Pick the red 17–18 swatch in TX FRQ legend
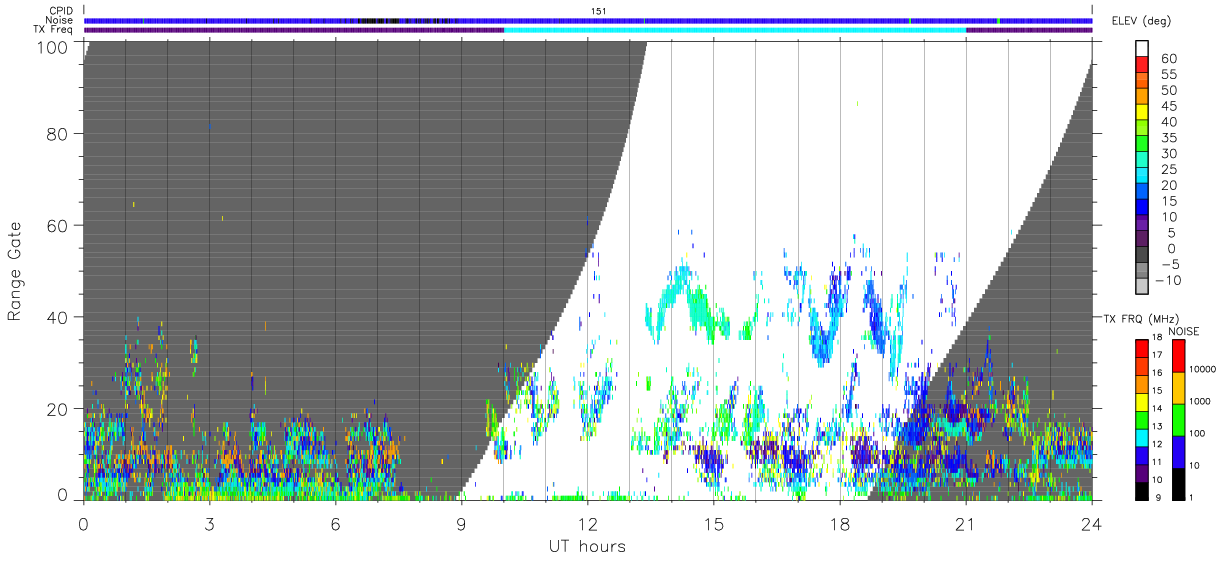Screen dimensions: 1228x567 [x=1142, y=349]
